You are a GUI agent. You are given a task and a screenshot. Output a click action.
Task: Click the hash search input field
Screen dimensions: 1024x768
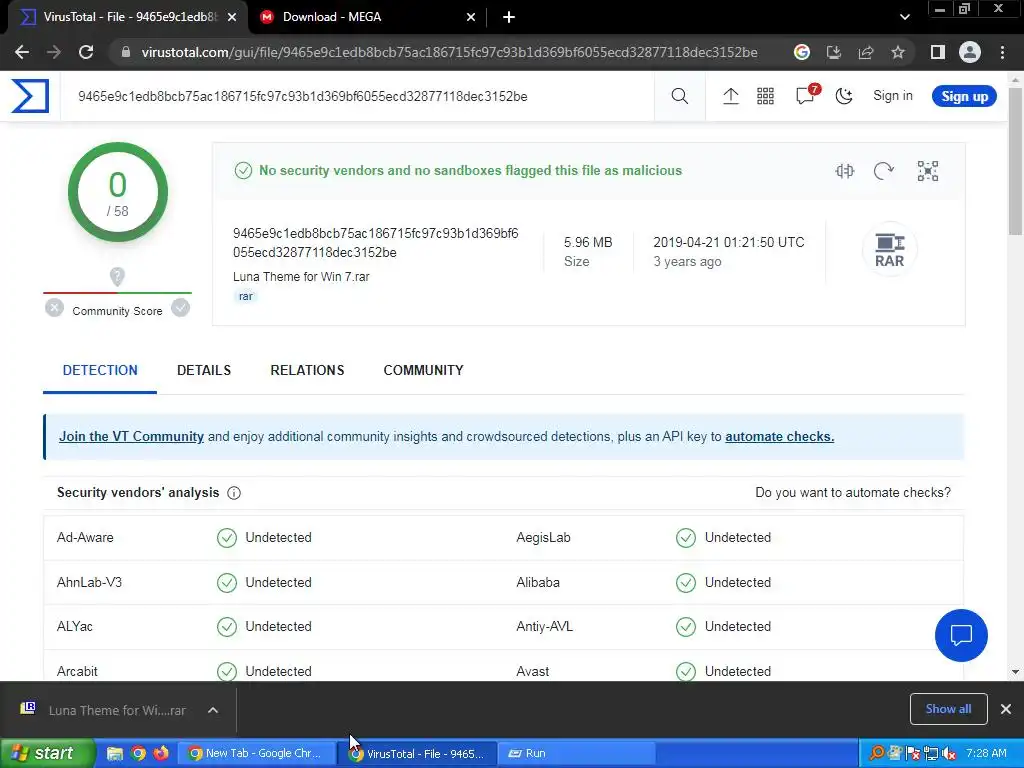(x=357, y=96)
